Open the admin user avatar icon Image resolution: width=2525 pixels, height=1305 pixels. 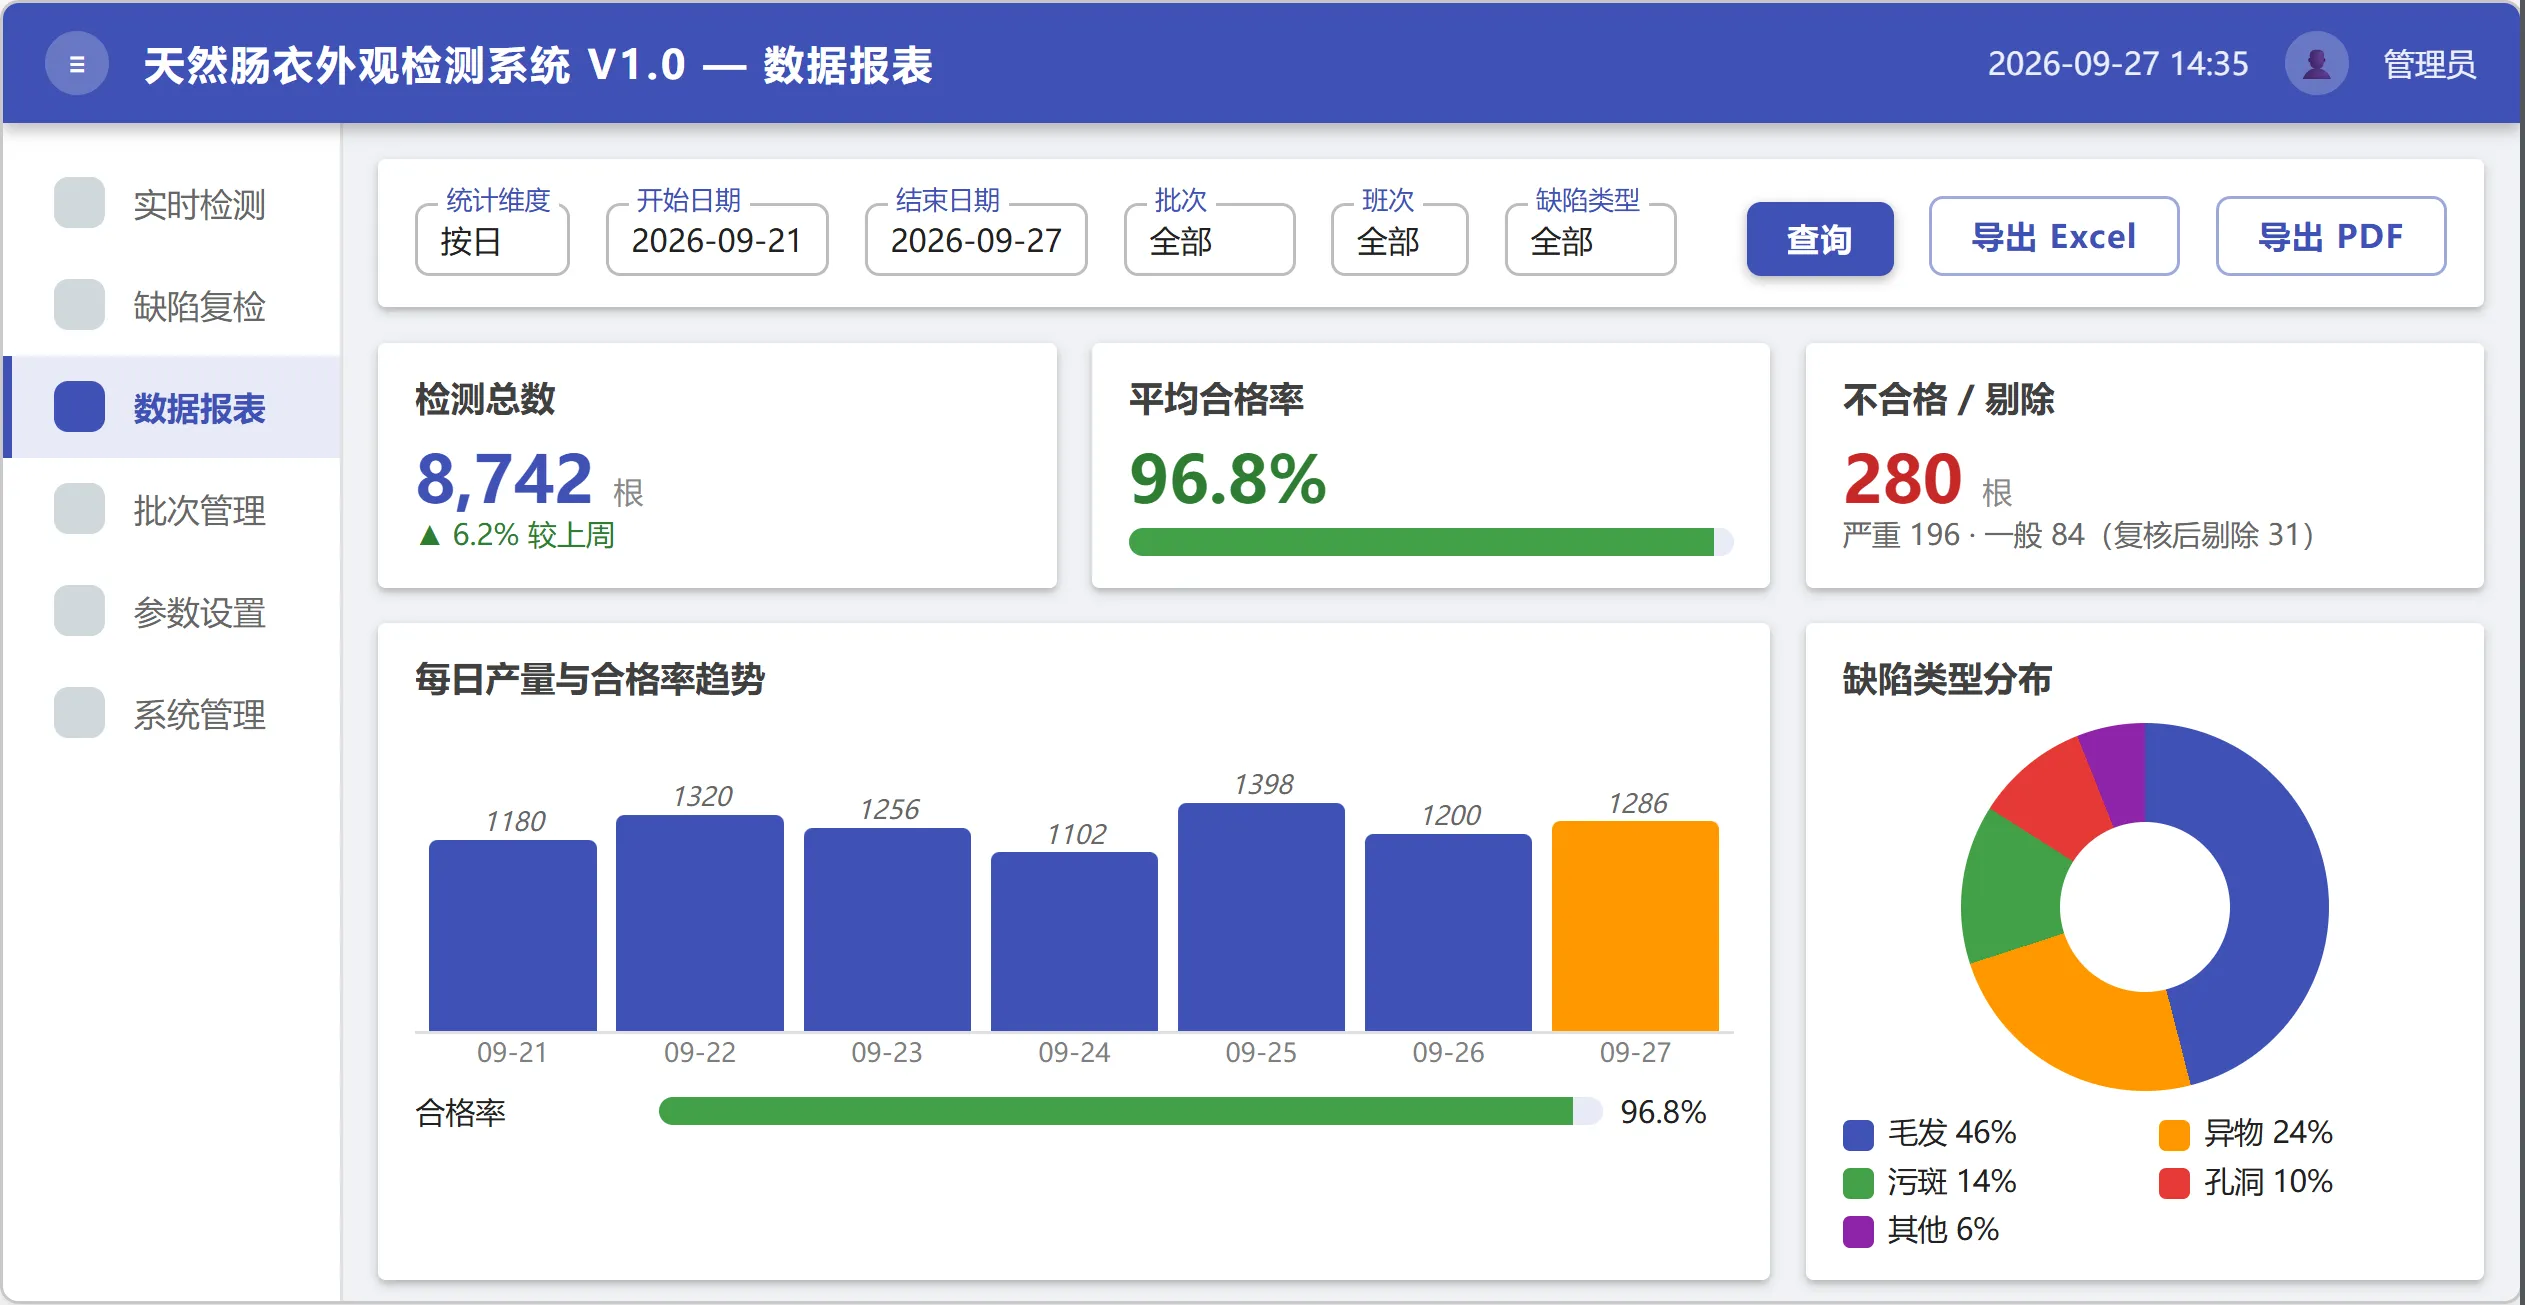(2316, 64)
